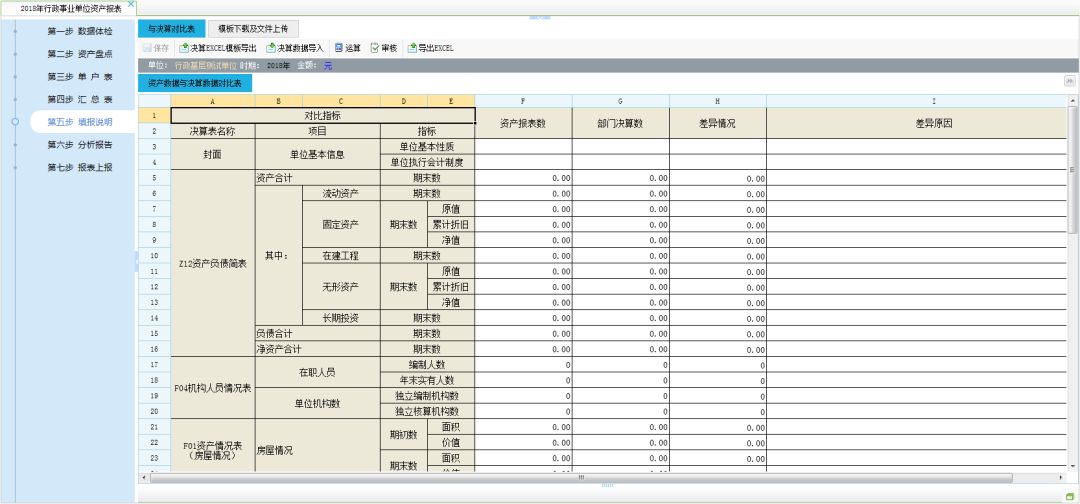Export 决算EXCEL模板导出 template

click(x=218, y=48)
